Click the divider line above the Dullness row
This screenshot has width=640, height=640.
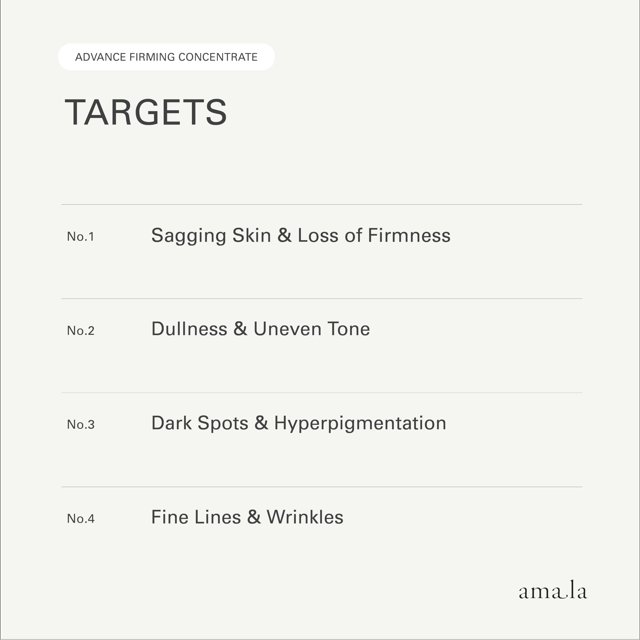322,298
